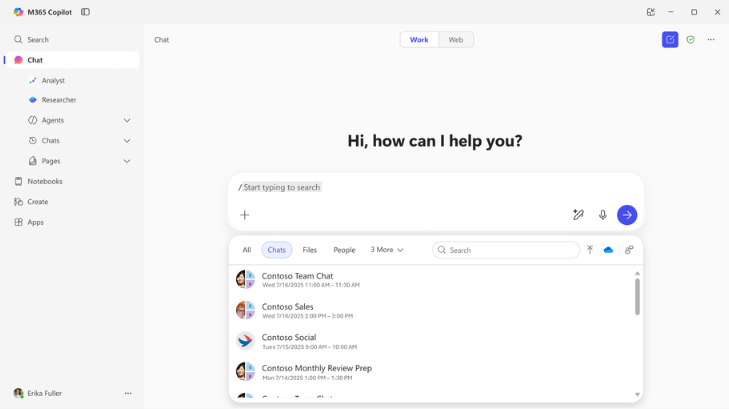Select the Contoso Social chat

432,341
